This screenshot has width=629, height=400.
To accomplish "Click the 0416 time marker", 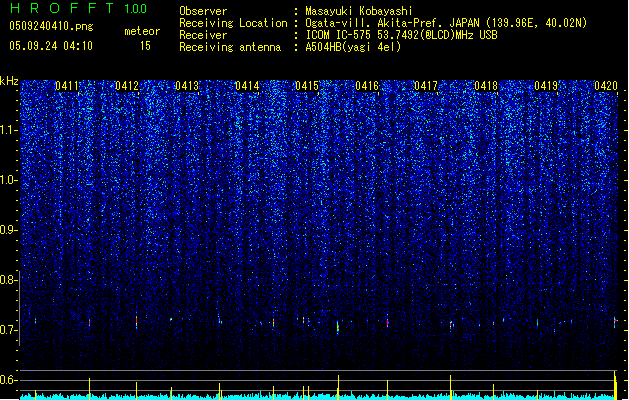I will click(x=367, y=86).
